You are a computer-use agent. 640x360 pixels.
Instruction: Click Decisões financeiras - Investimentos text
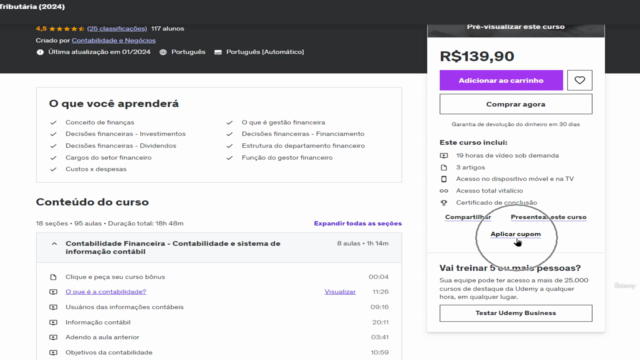125,134
